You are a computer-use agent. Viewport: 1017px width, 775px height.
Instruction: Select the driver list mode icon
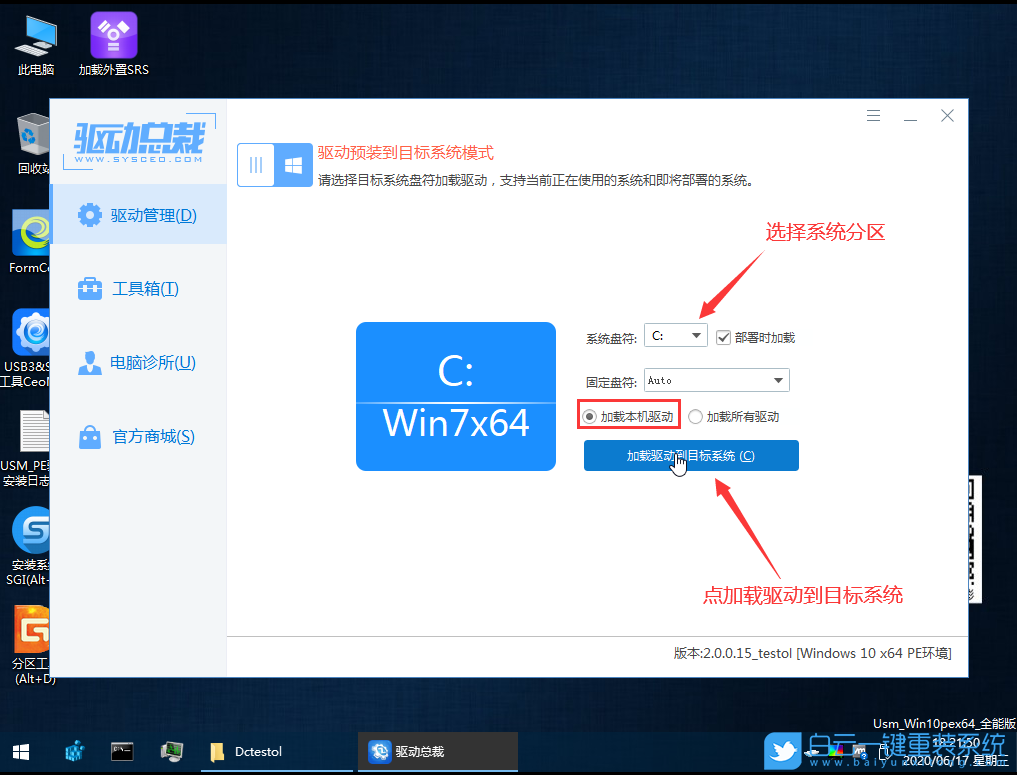click(x=255, y=165)
